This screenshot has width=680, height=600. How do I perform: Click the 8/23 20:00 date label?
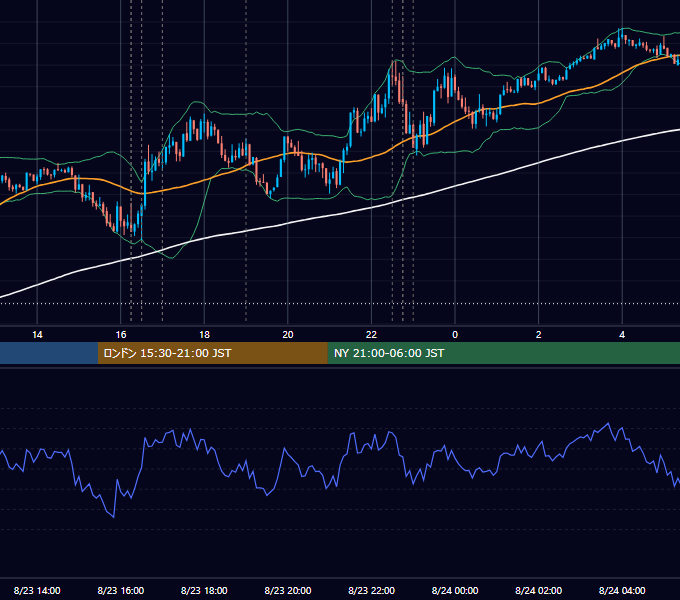tap(288, 590)
